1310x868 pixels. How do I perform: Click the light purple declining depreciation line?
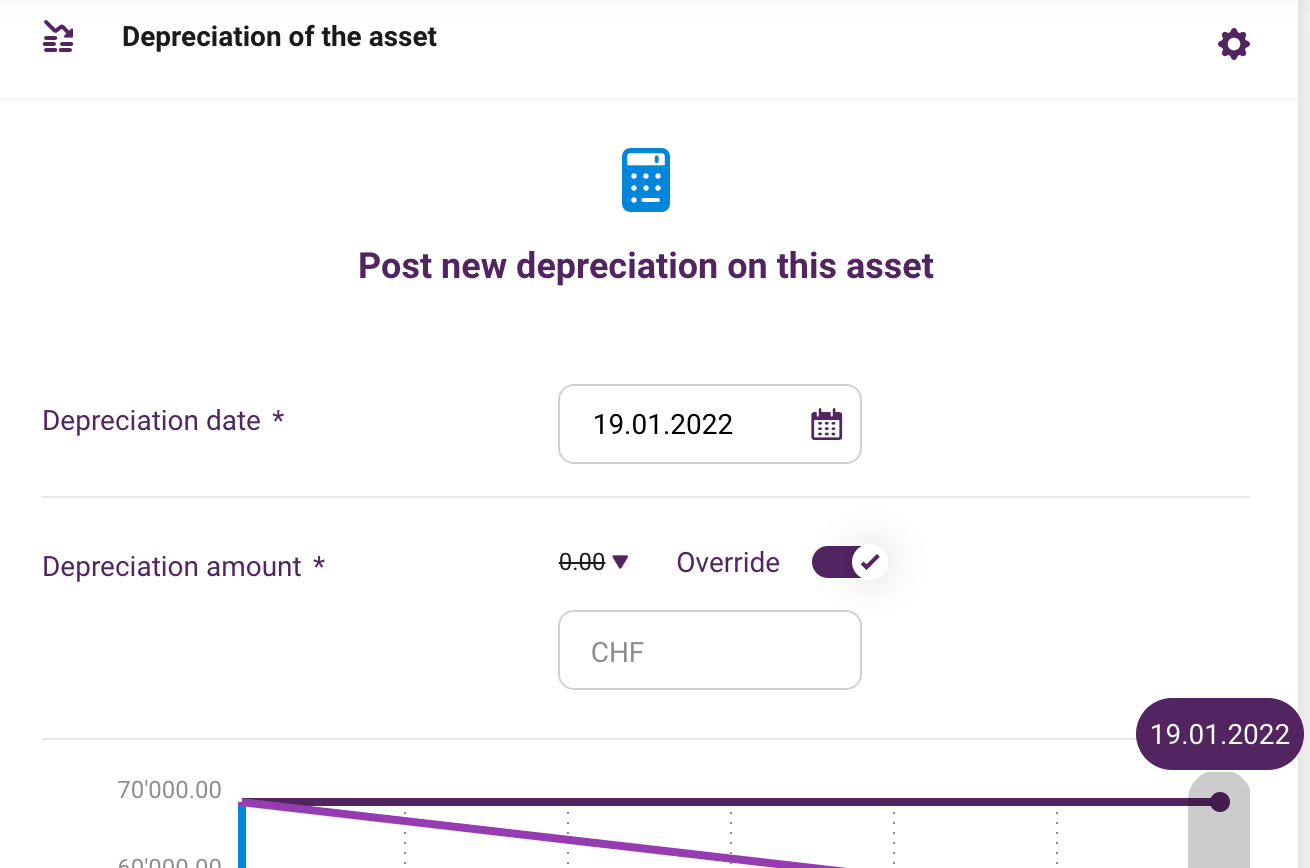coord(545,835)
